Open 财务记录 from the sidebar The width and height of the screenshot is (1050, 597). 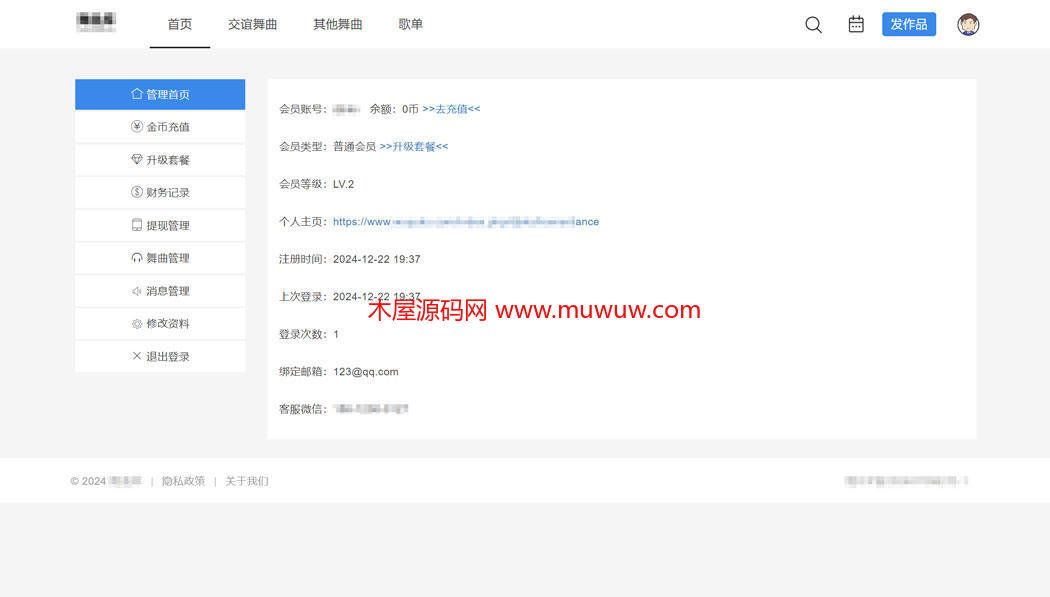pyautogui.click(x=160, y=193)
